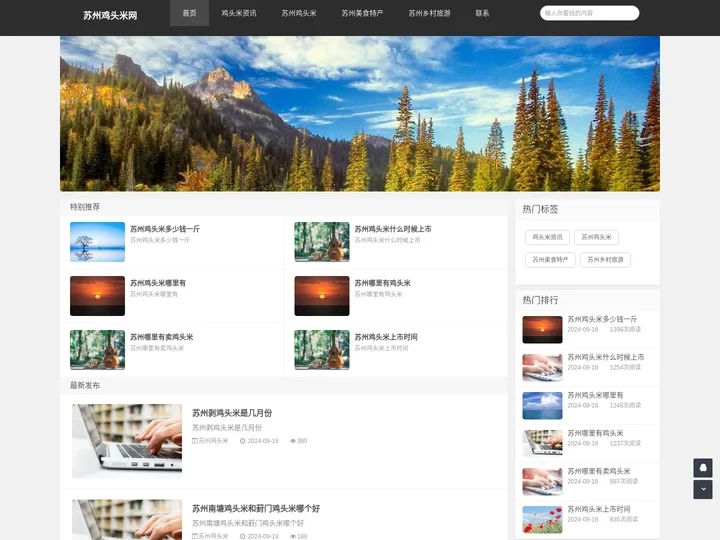
Task: Click guitar thumbnail of recommended 苏州哪里有卖鸡头米
Action: 97,350
